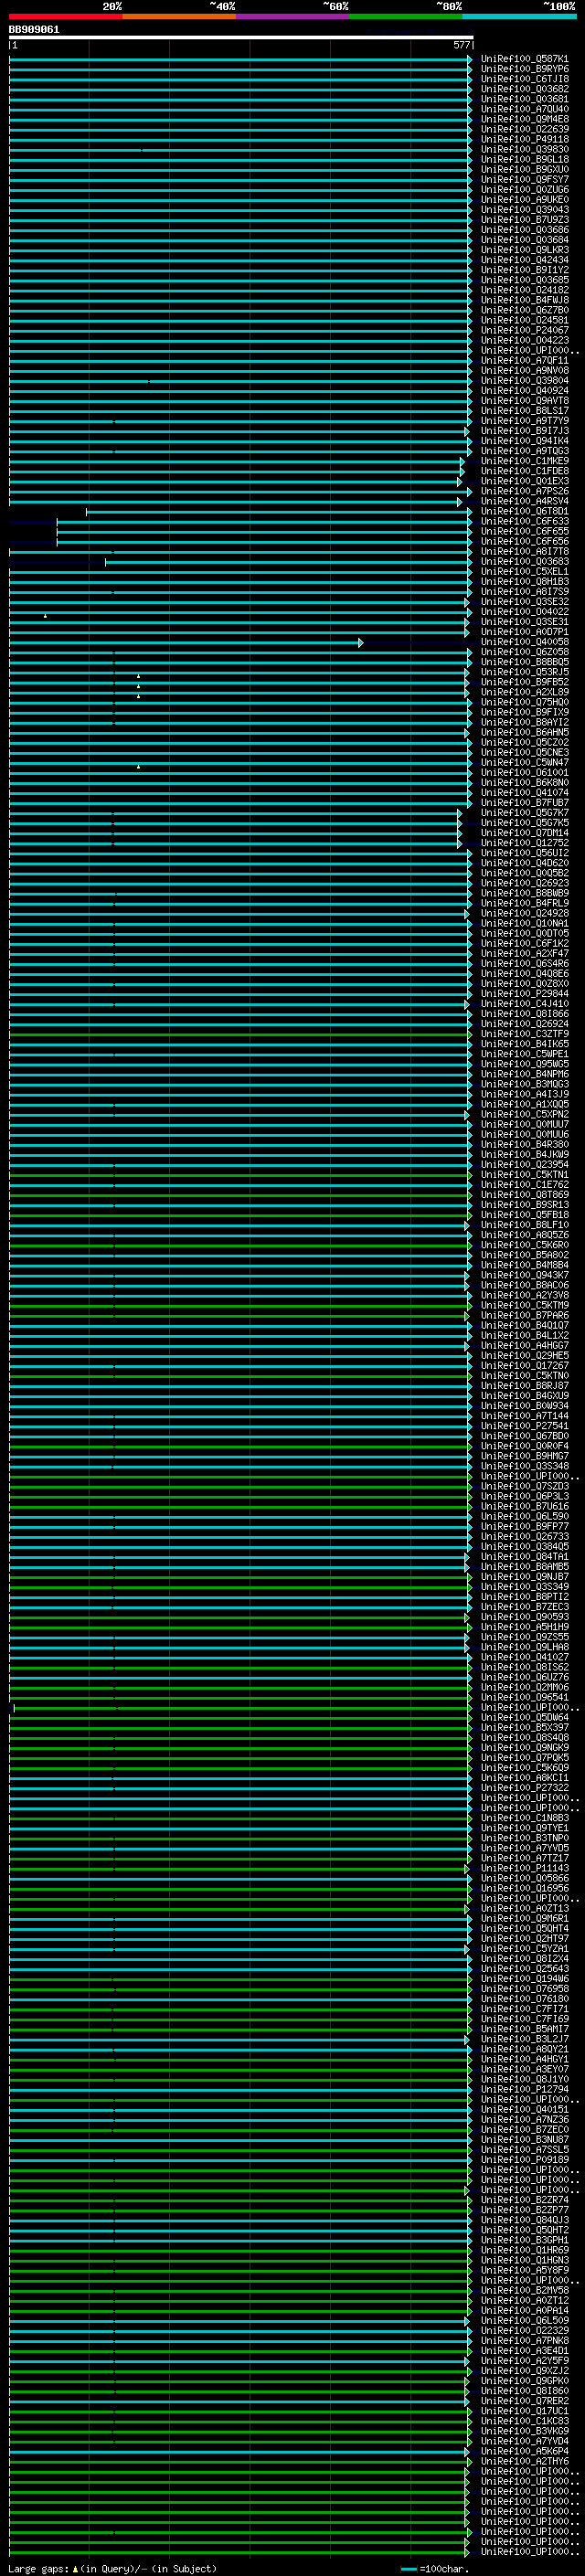Click the purple ~60% identity legend segment
The width and height of the screenshot is (585, 2576).
click(x=293, y=16)
